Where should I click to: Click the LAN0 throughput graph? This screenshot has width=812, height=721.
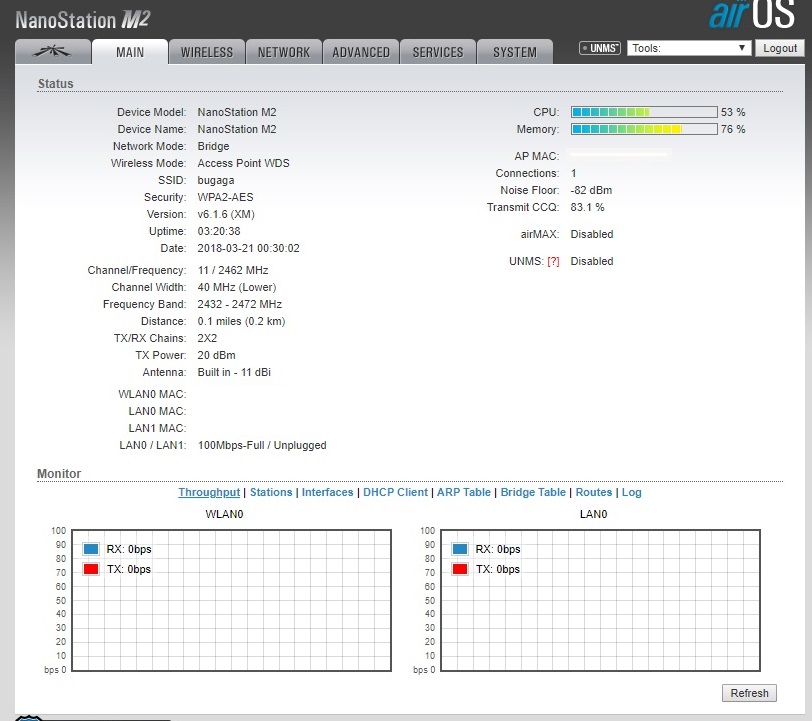600,600
